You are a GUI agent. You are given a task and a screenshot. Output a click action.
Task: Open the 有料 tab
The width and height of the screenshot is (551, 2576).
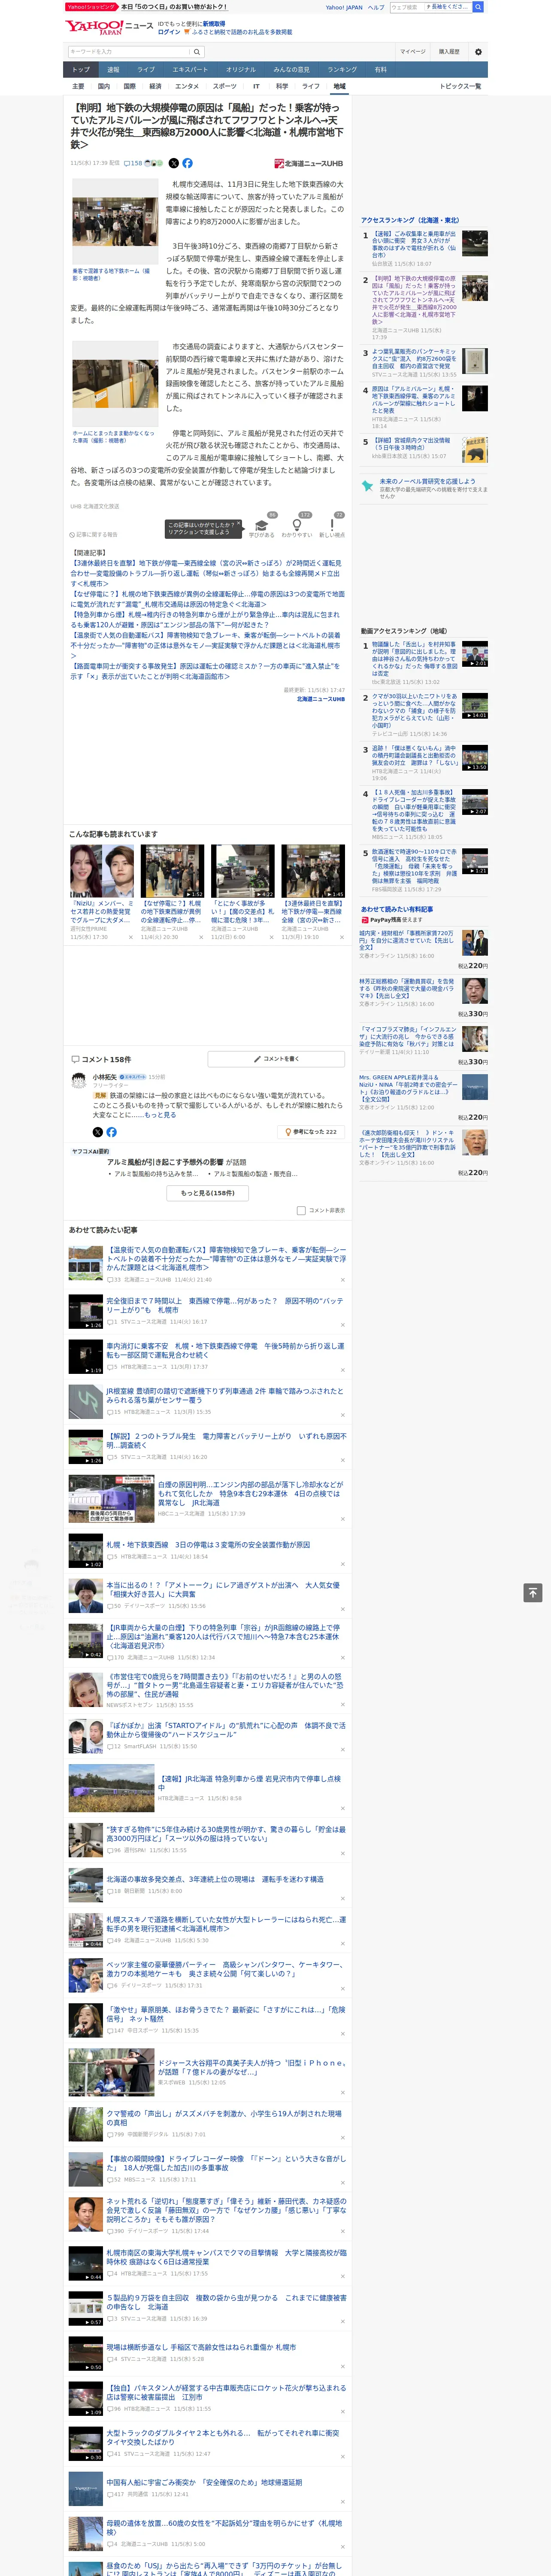(x=380, y=70)
